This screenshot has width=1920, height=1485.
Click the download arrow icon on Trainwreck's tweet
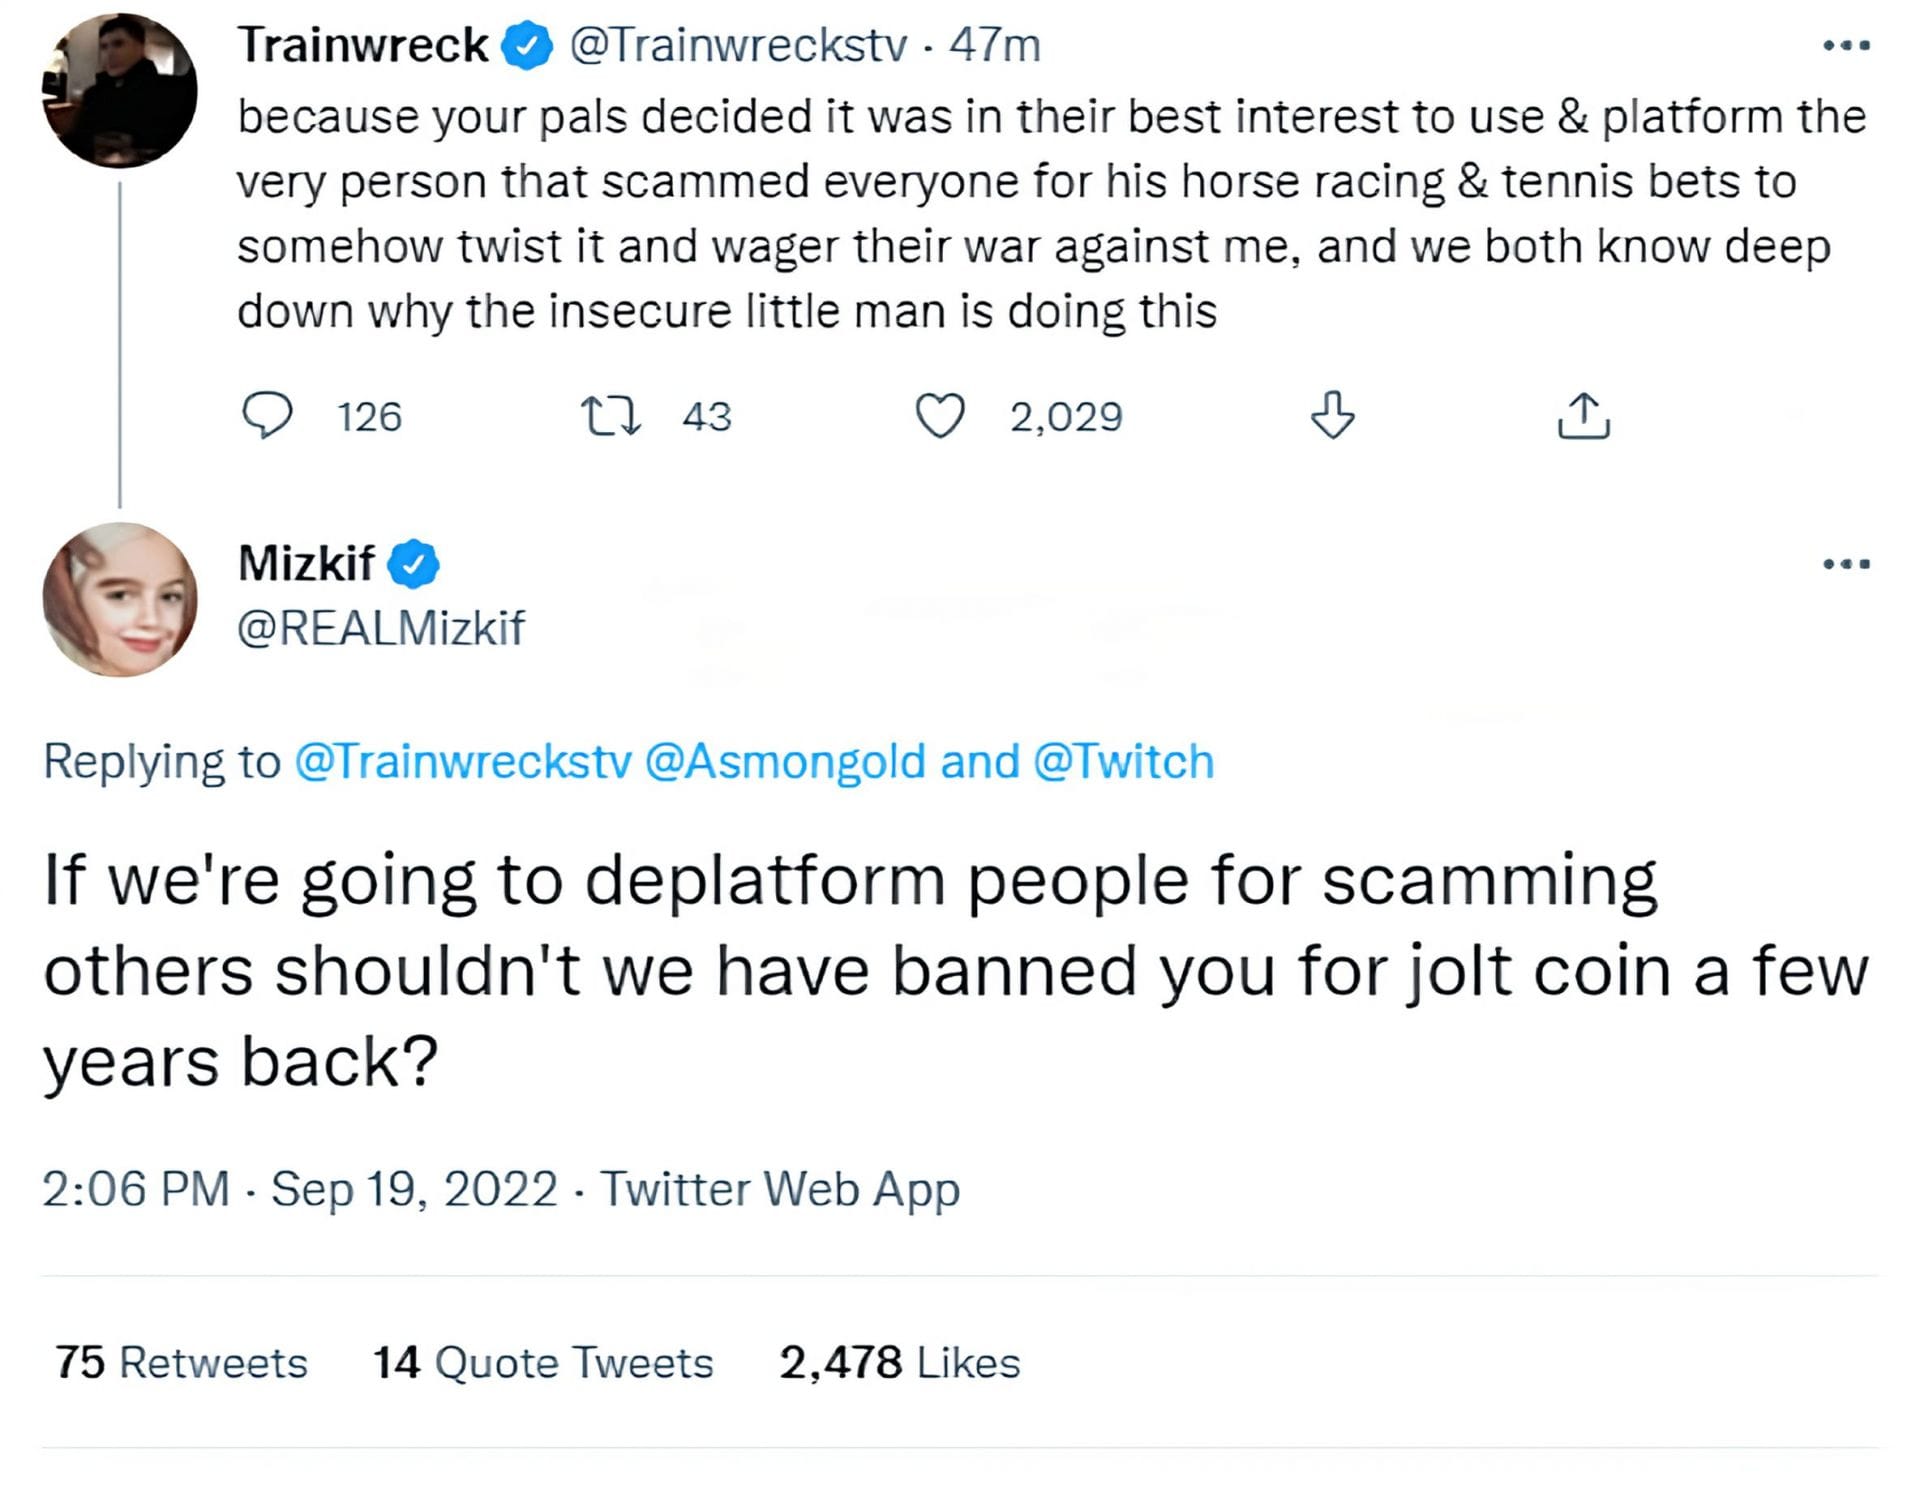tap(1332, 415)
